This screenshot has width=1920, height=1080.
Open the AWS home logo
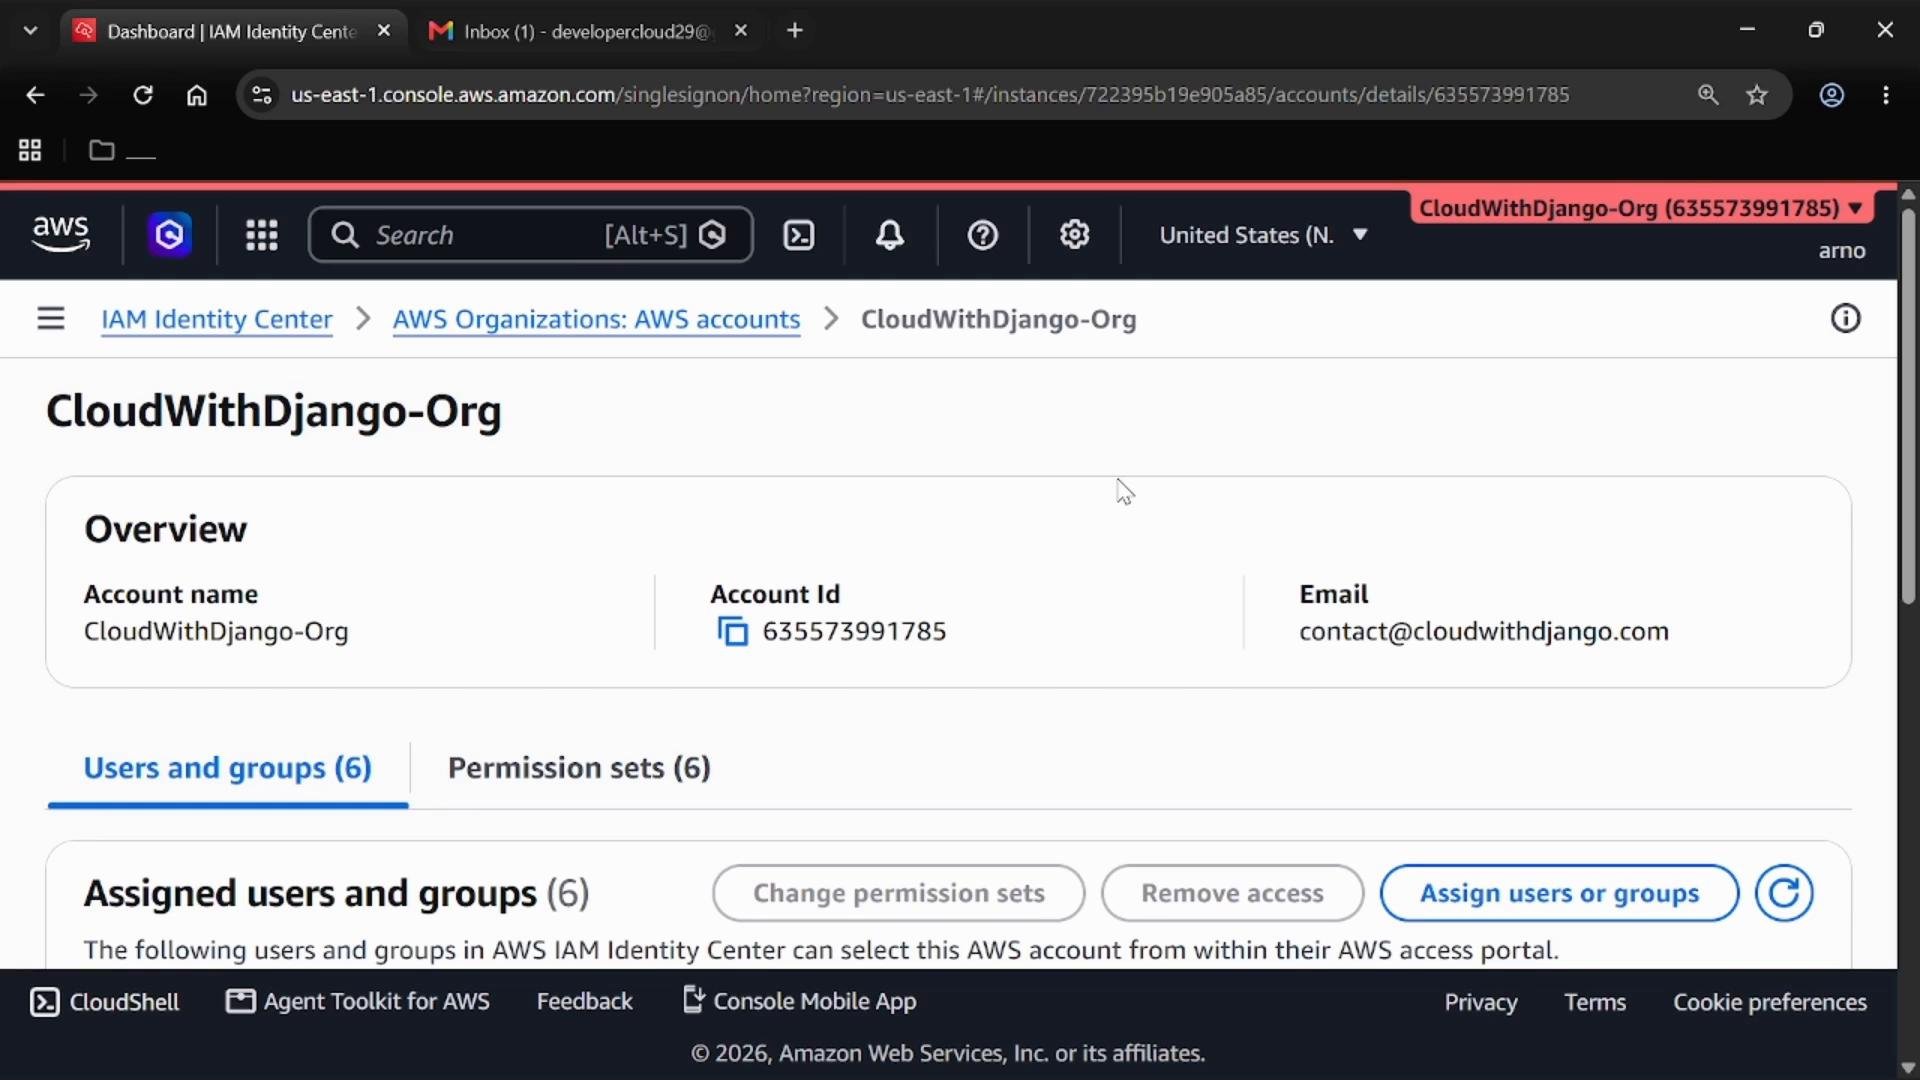[x=61, y=235]
